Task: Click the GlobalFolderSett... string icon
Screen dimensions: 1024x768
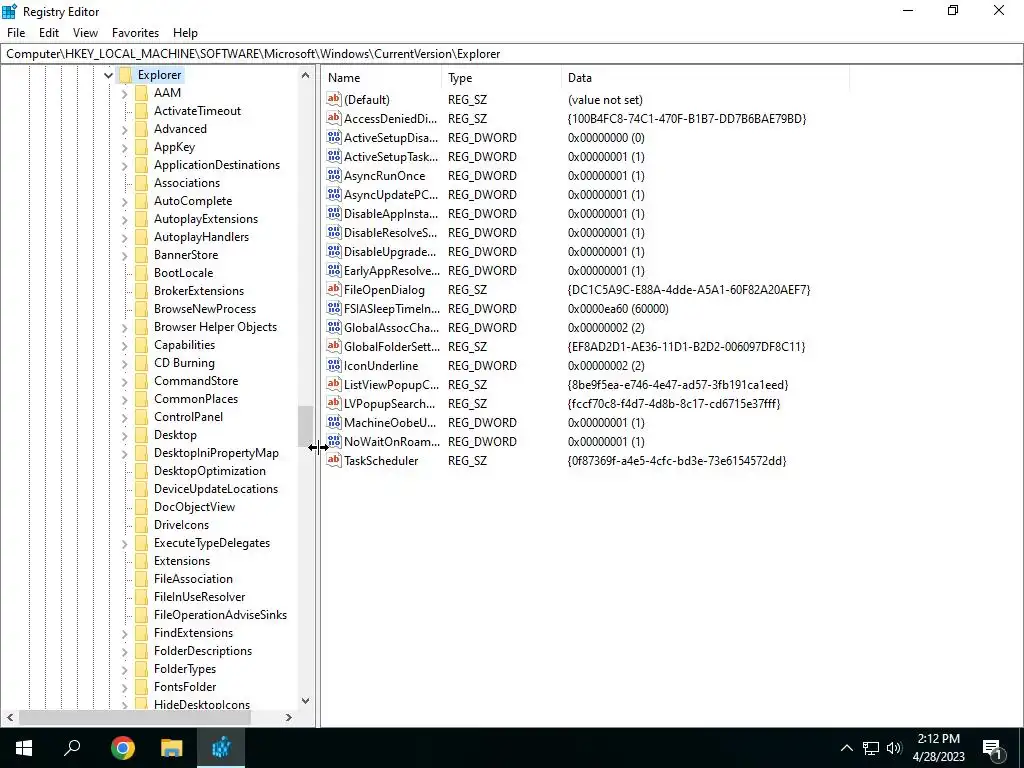Action: 334,346
